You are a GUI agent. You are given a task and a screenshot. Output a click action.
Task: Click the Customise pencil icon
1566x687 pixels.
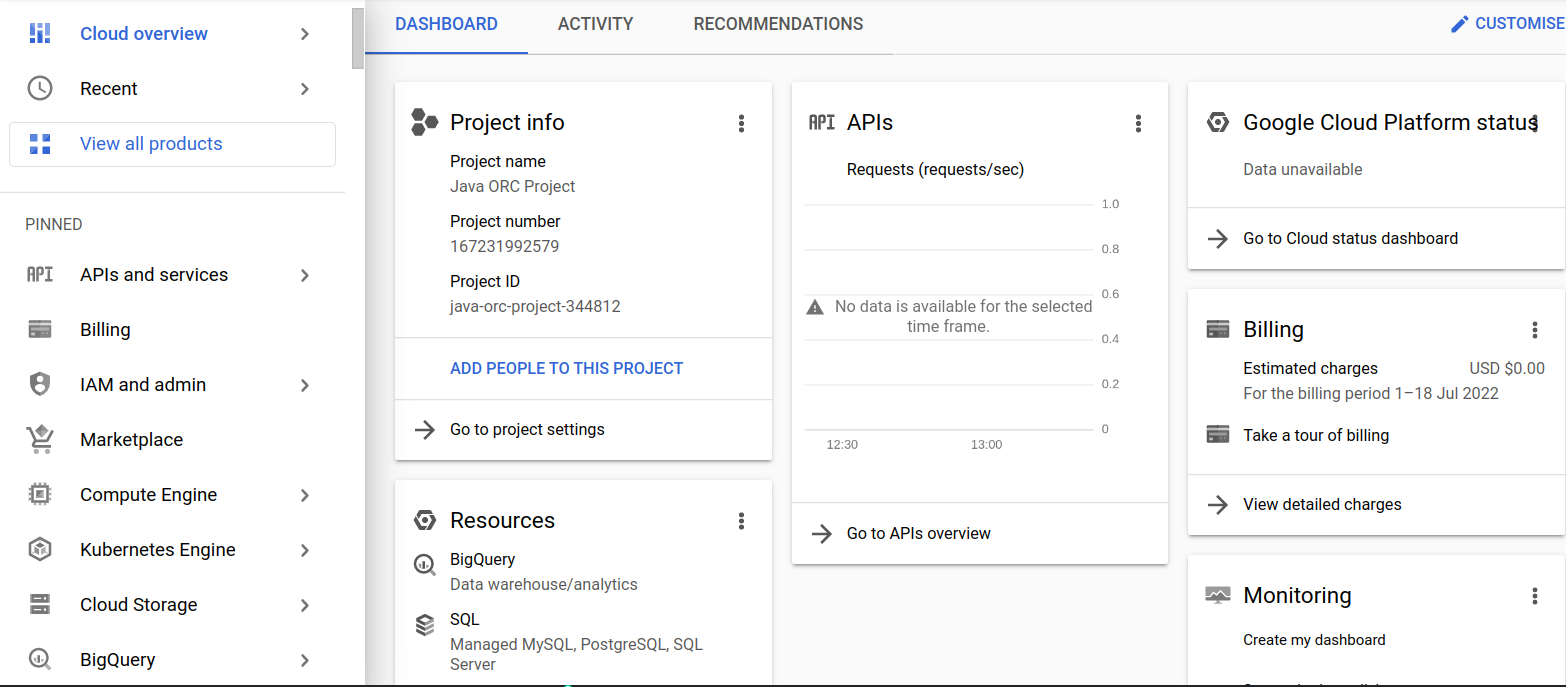click(1460, 24)
